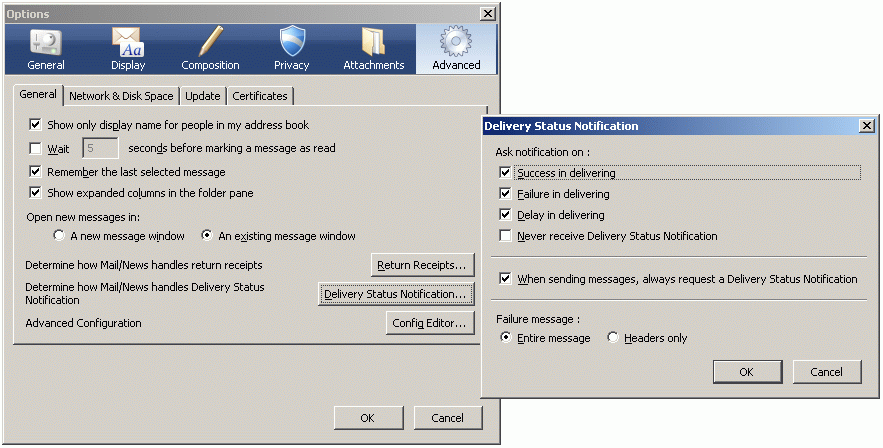Click the seconds value input field
883x448 pixels.
point(100,148)
